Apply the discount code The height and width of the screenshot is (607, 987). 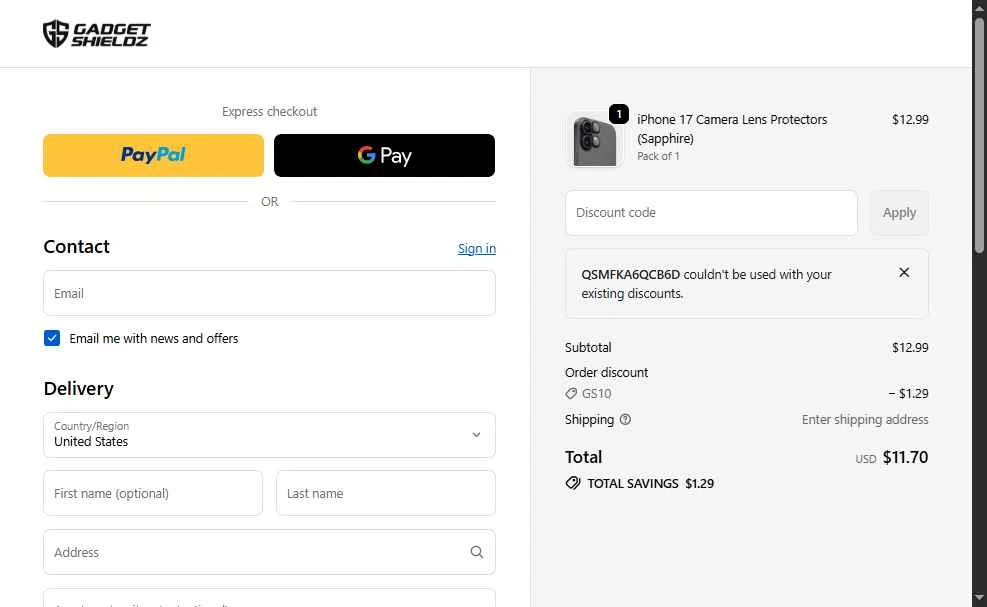[x=899, y=213]
